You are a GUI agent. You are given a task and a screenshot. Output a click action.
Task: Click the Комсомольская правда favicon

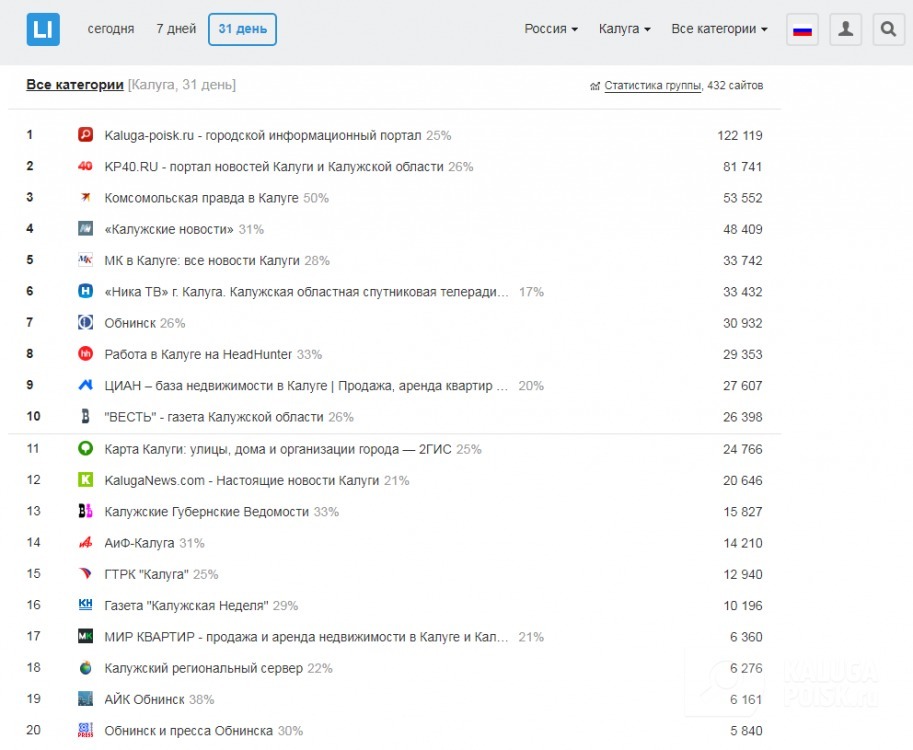tap(86, 197)
